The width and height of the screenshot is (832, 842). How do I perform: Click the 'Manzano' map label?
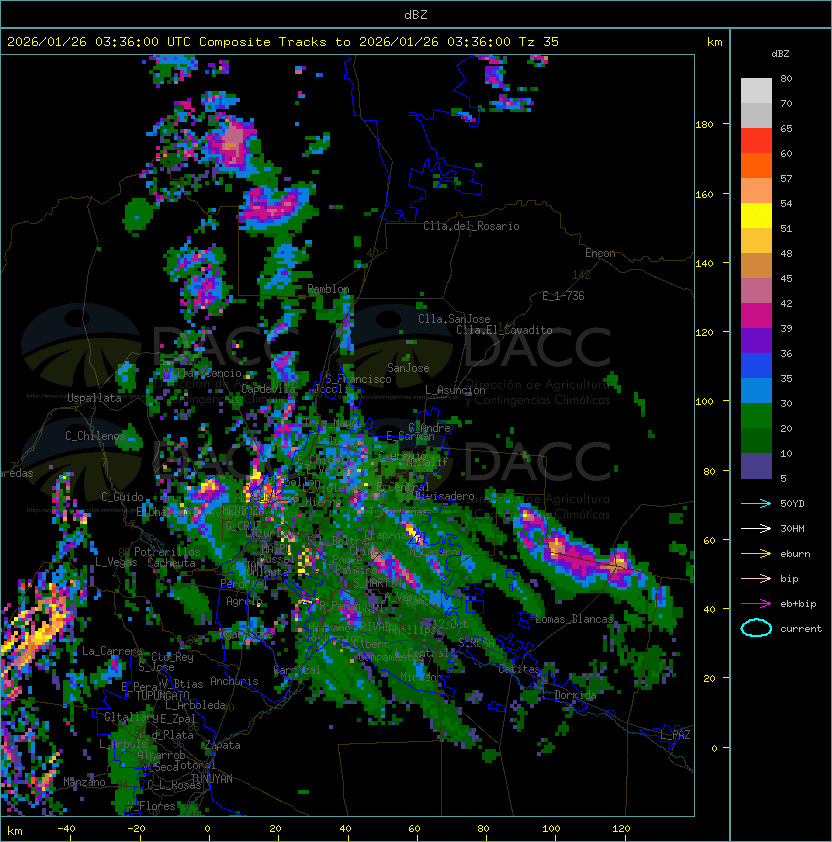(84, 782)
